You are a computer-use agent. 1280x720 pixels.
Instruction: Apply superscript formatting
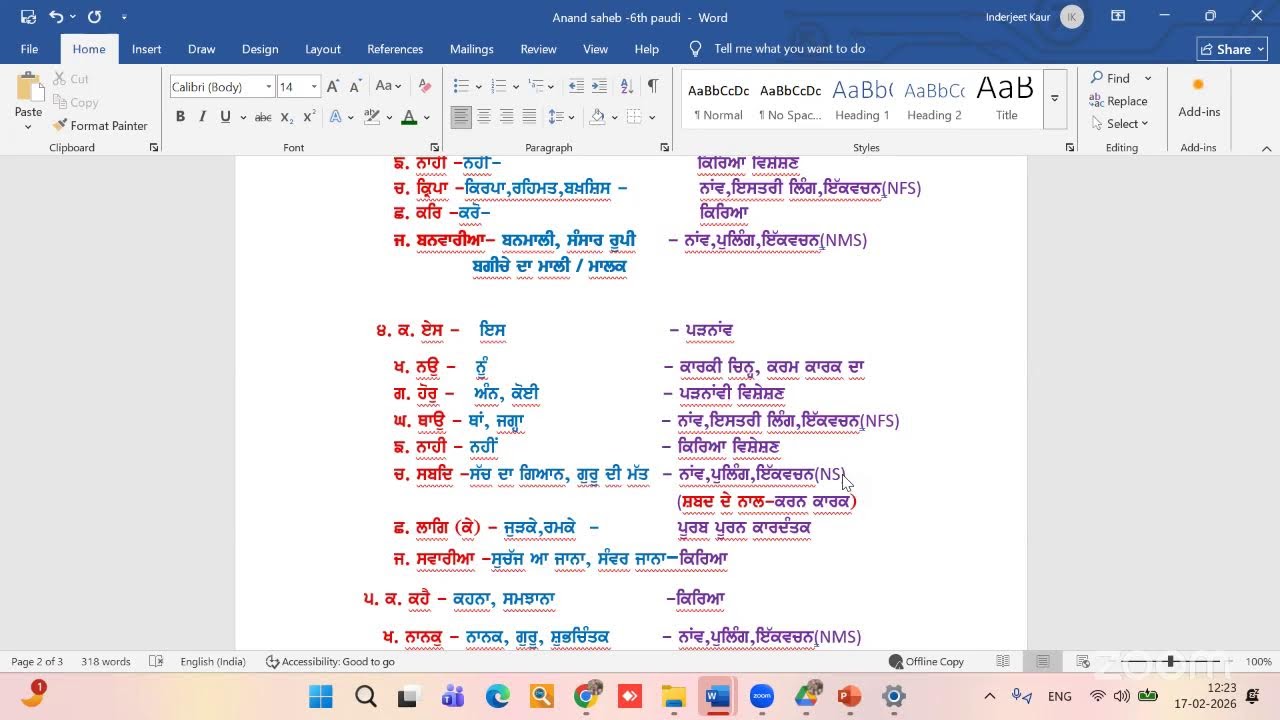[x=309, y=117]
